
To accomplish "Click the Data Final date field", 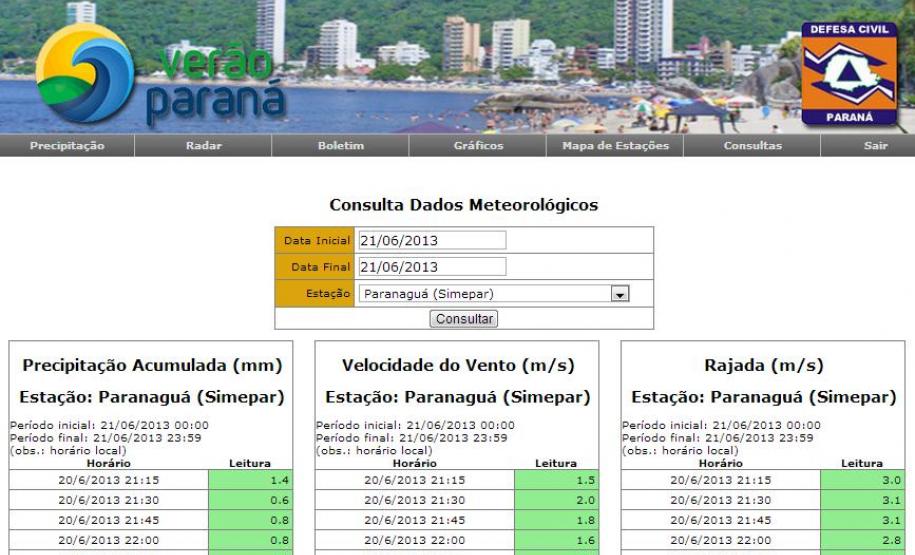I will coord(431,266).
